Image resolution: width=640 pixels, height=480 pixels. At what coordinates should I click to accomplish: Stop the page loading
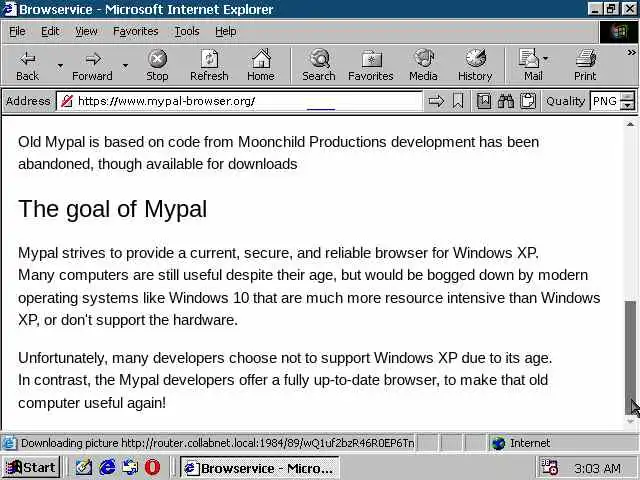coord(157,65)
